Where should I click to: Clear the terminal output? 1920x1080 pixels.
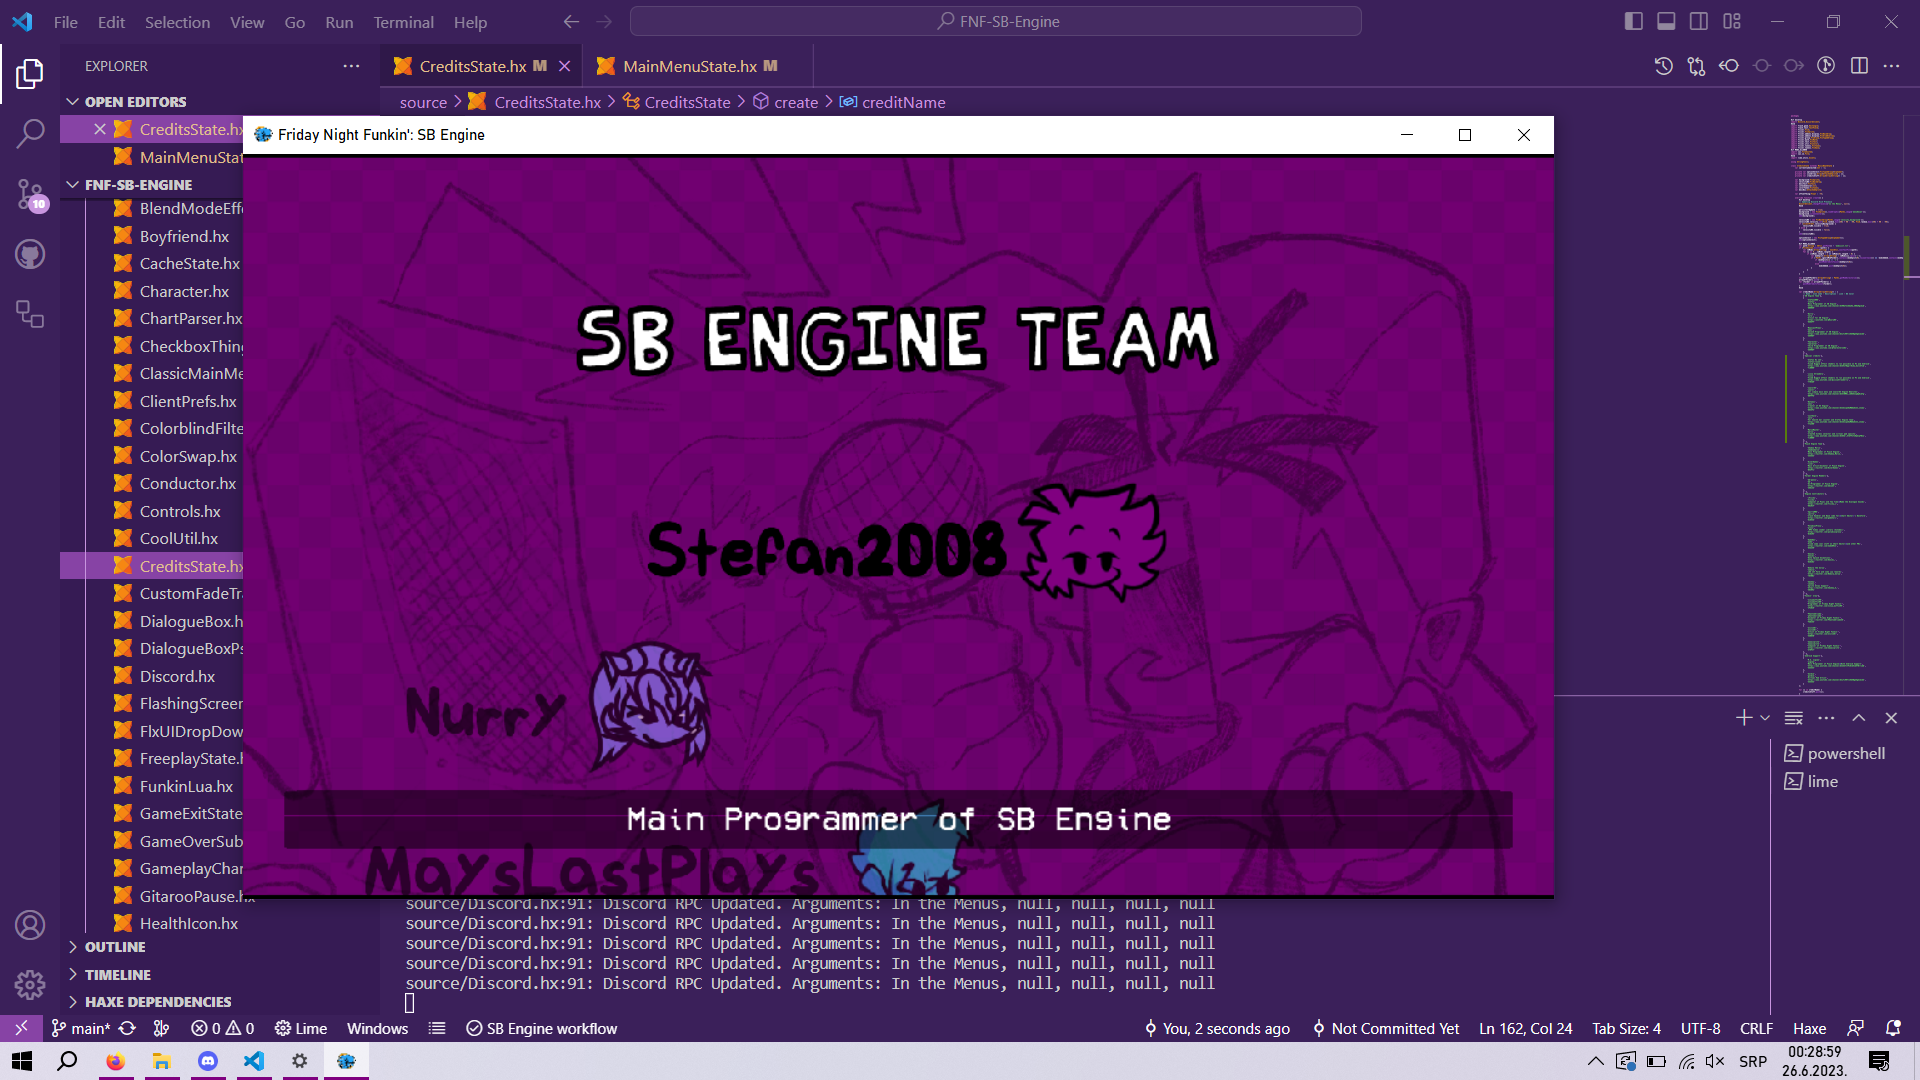click(1793, 718)
